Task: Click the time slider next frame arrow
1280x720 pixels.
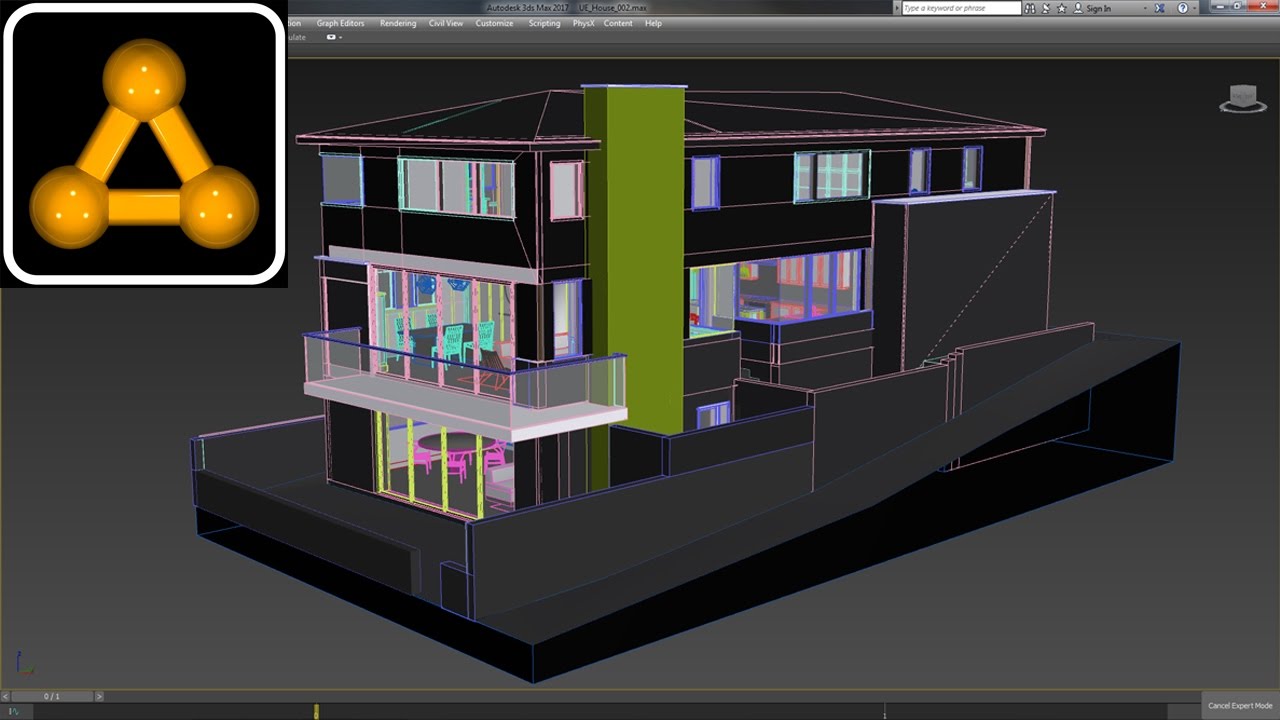Action: coord(98,696)
